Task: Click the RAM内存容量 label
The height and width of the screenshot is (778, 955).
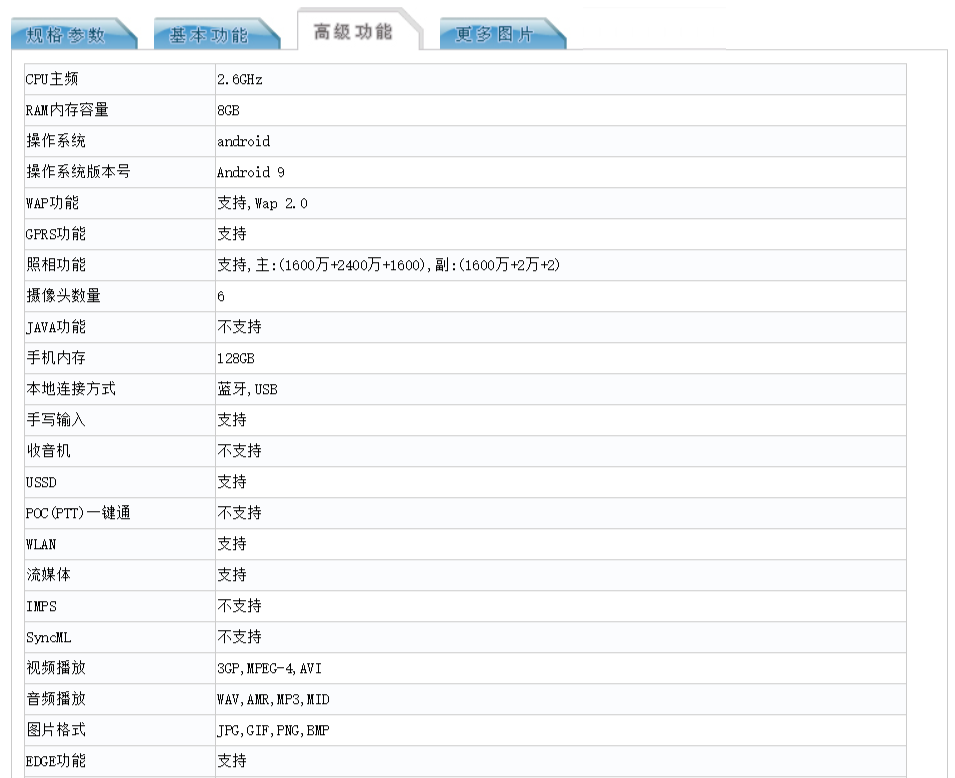Action: (67, 111)
